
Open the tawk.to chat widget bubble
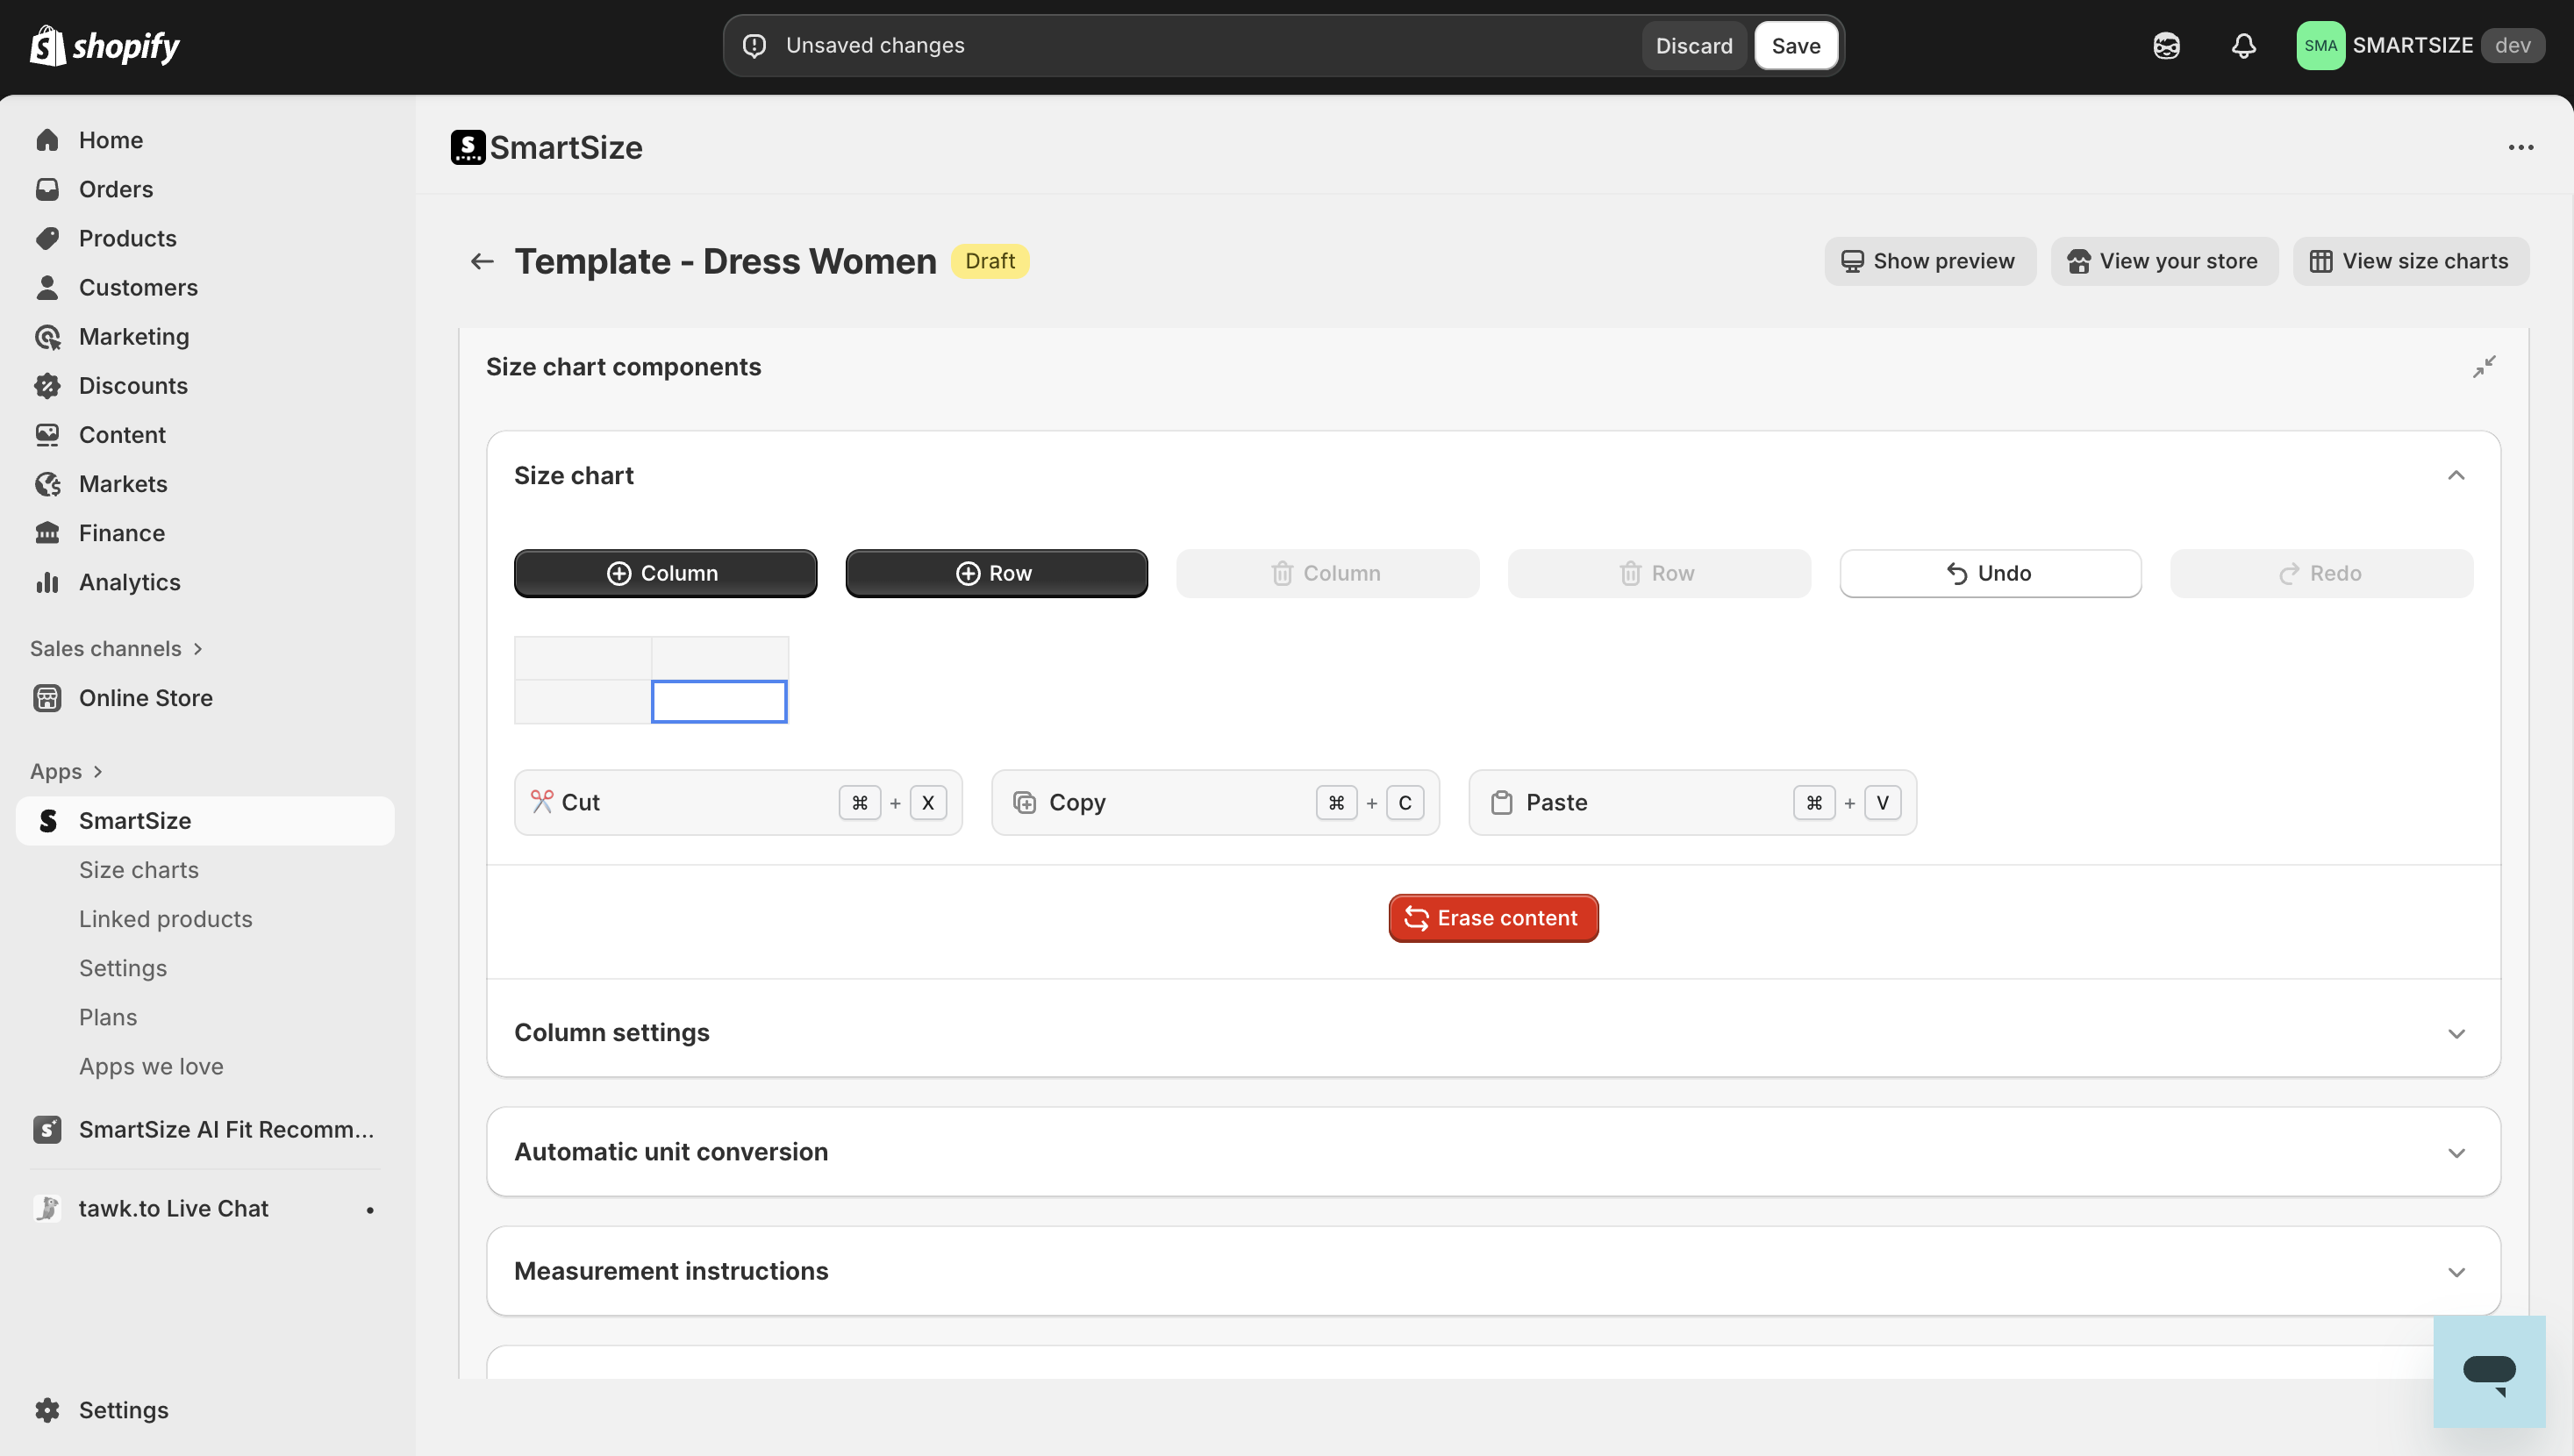[x=2488, y=1371]
